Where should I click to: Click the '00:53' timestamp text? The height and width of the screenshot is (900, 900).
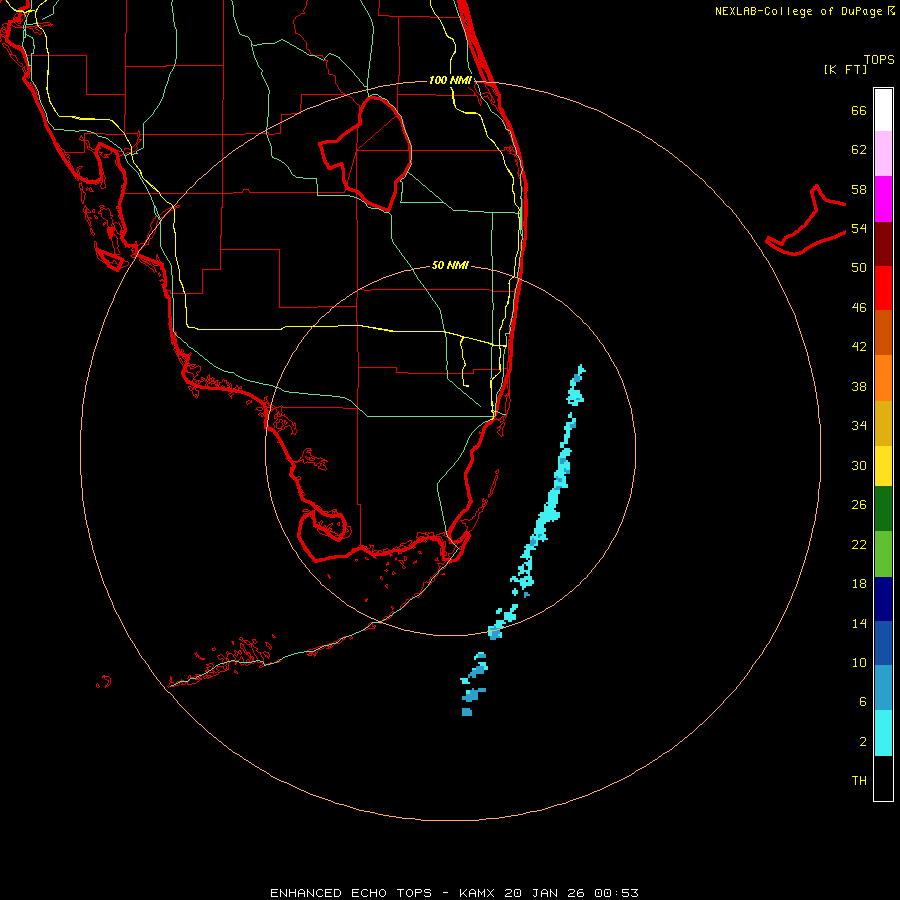click(616, 893)
